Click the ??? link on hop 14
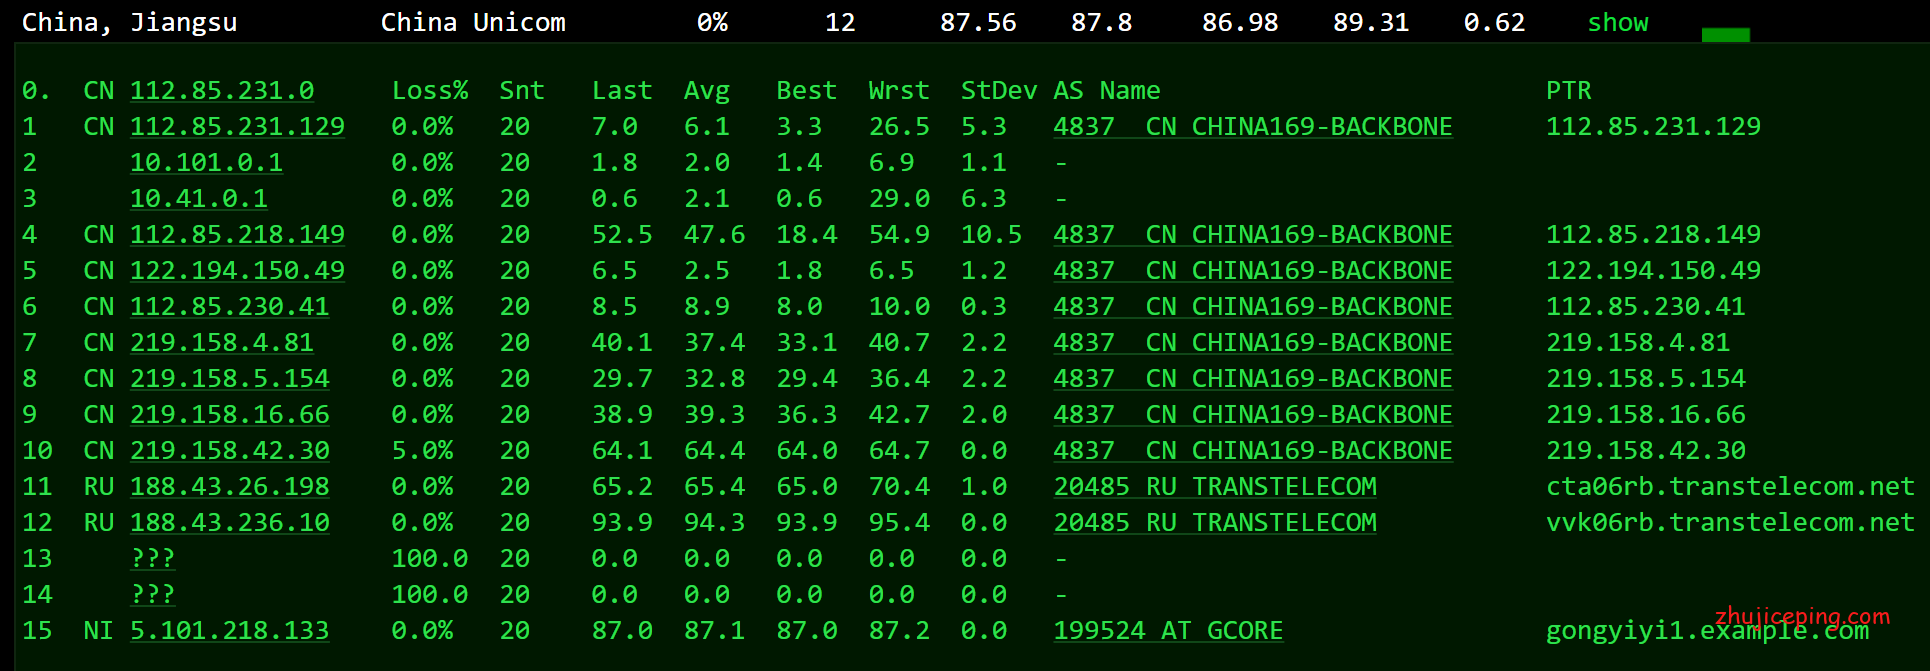Screen dimensions: 1930x671 [152, 595]
